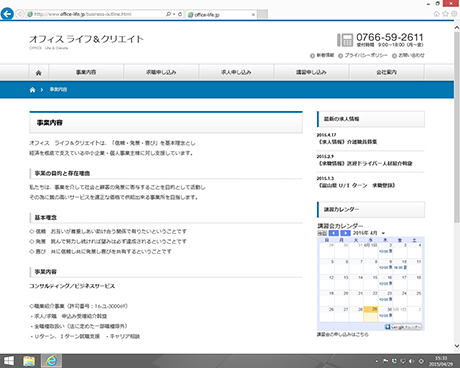
Task: Select highlighted April 29 calendar cell
Action: pyautogui.click(x=371, y=314)
